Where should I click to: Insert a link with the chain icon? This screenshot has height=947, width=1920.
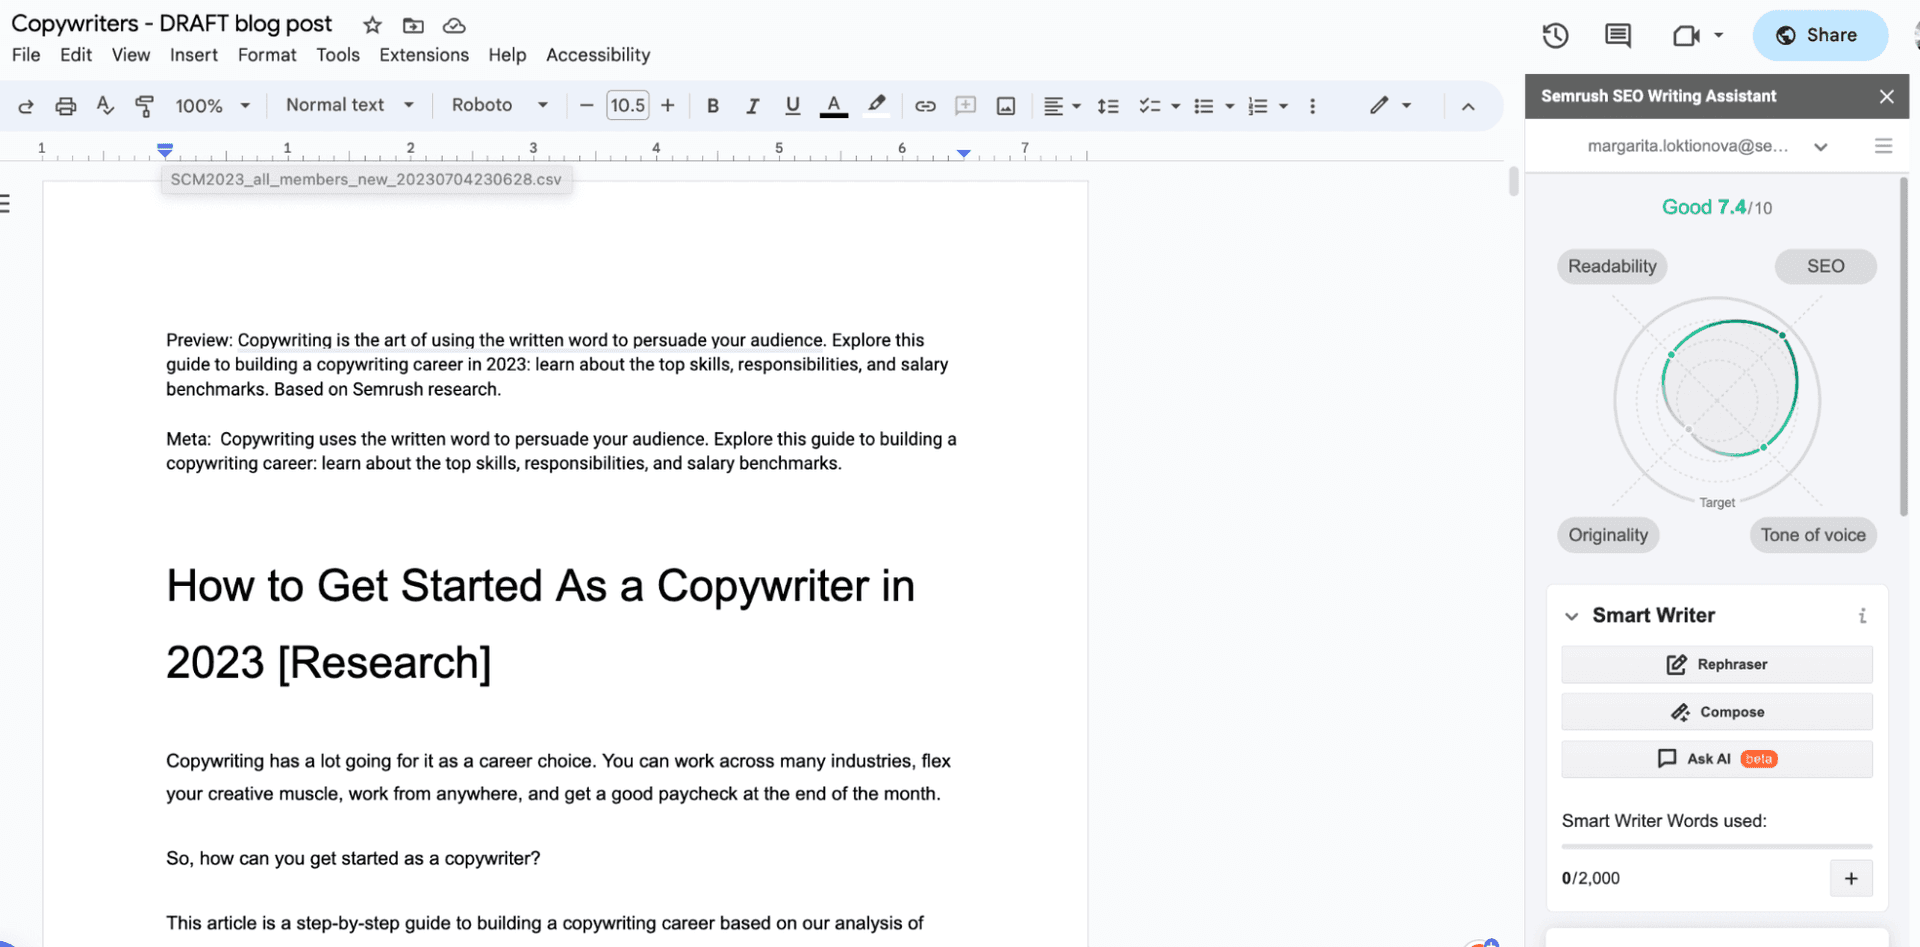(925, 106)
